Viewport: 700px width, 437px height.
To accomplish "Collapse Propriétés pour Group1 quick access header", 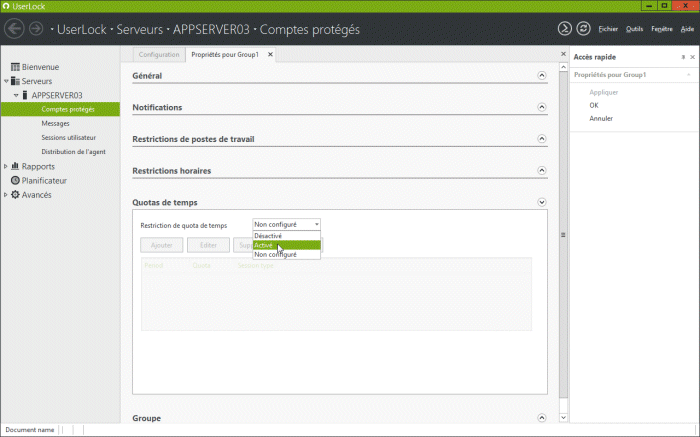I will 688,75.
